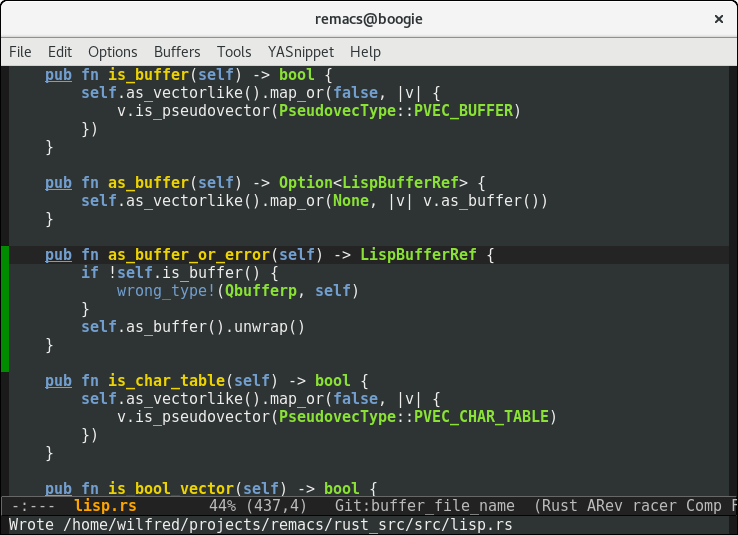The height and width of the screenshot is (535, 738).
Task: Open the File menu
Action: pos(20,52)
